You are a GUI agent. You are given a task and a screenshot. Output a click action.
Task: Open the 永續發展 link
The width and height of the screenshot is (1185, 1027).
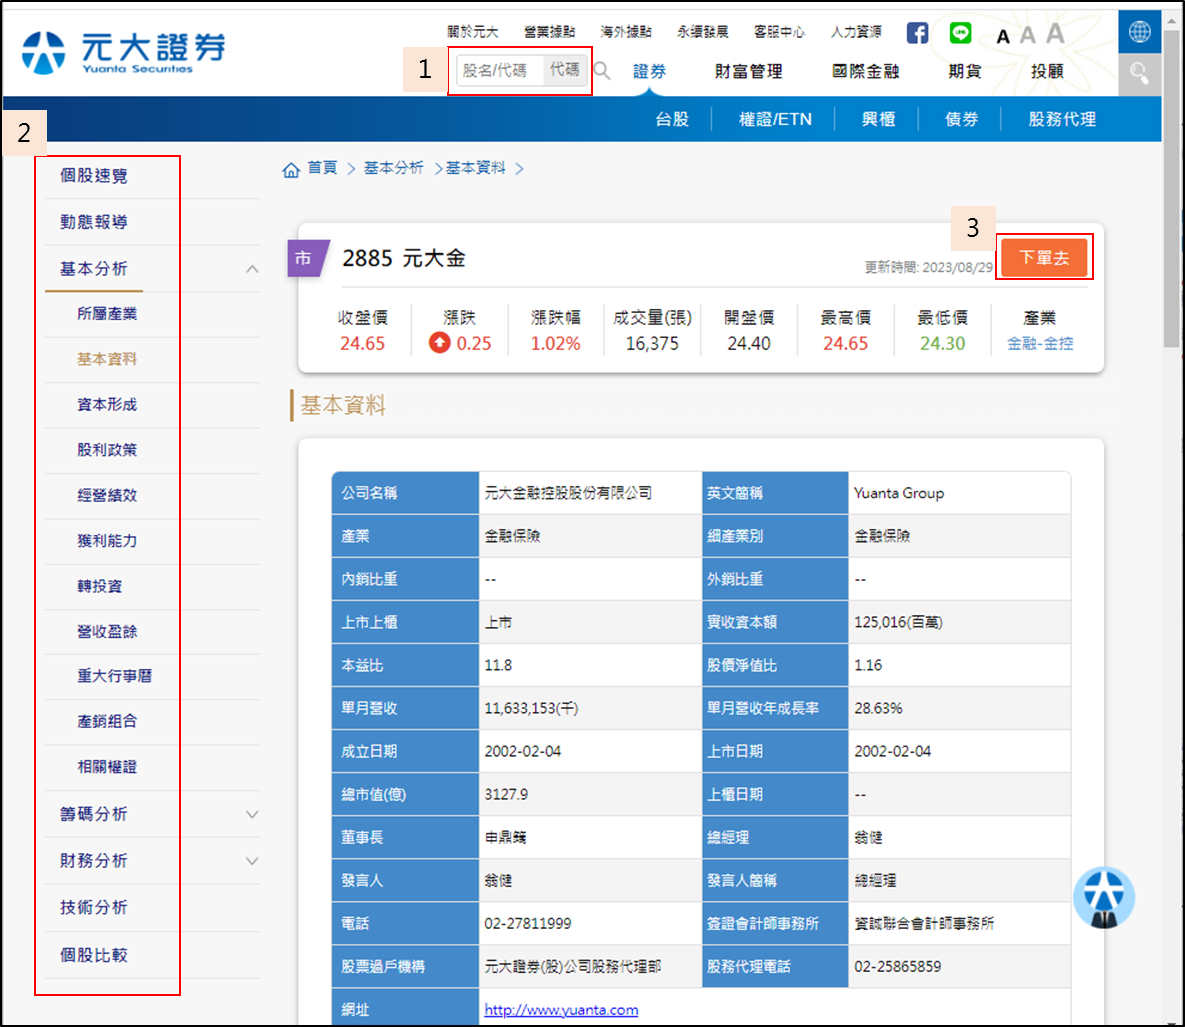(703, 32)
